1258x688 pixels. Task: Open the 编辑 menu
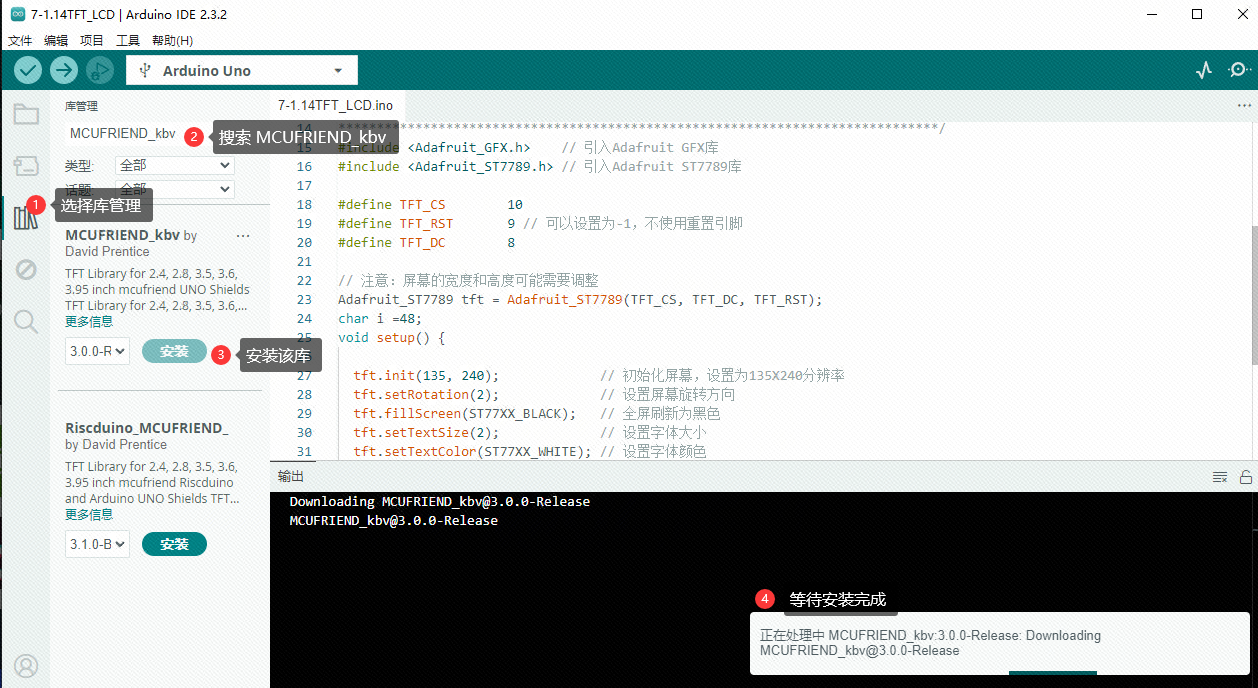[56, 40]
